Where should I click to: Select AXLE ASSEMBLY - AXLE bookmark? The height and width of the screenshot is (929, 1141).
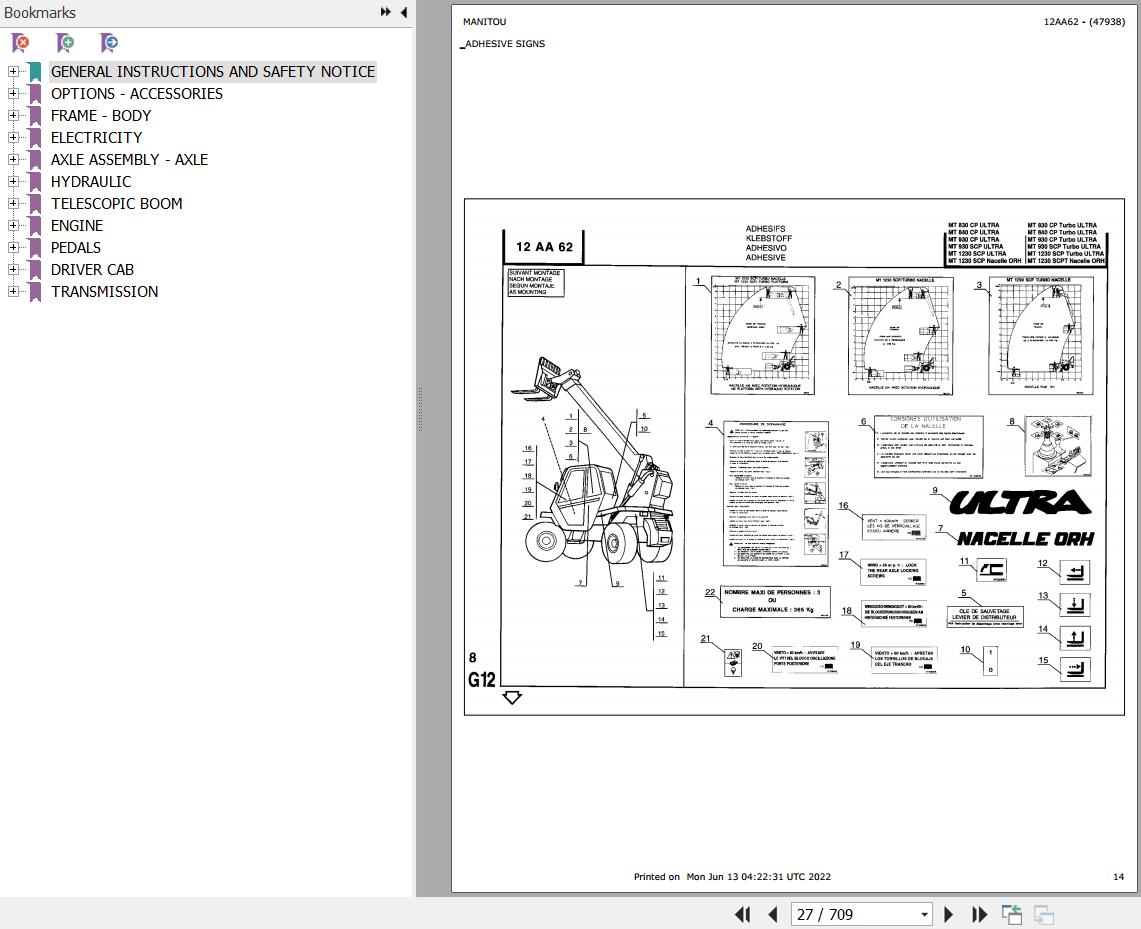point(130,159)
